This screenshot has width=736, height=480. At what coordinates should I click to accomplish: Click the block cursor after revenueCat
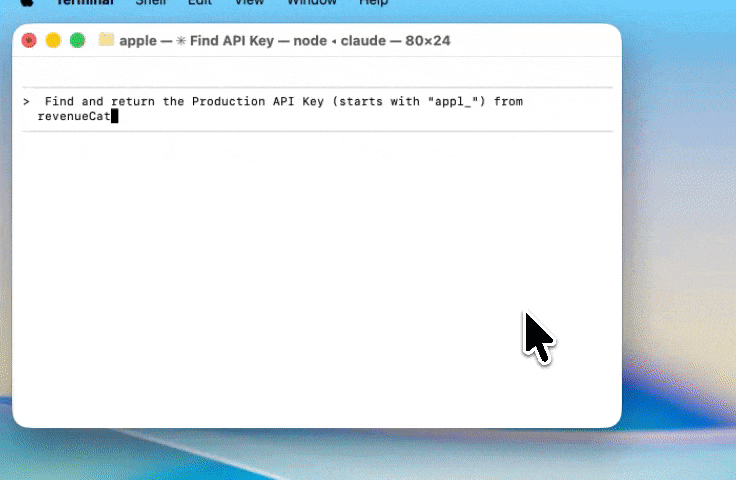point(115,117)
